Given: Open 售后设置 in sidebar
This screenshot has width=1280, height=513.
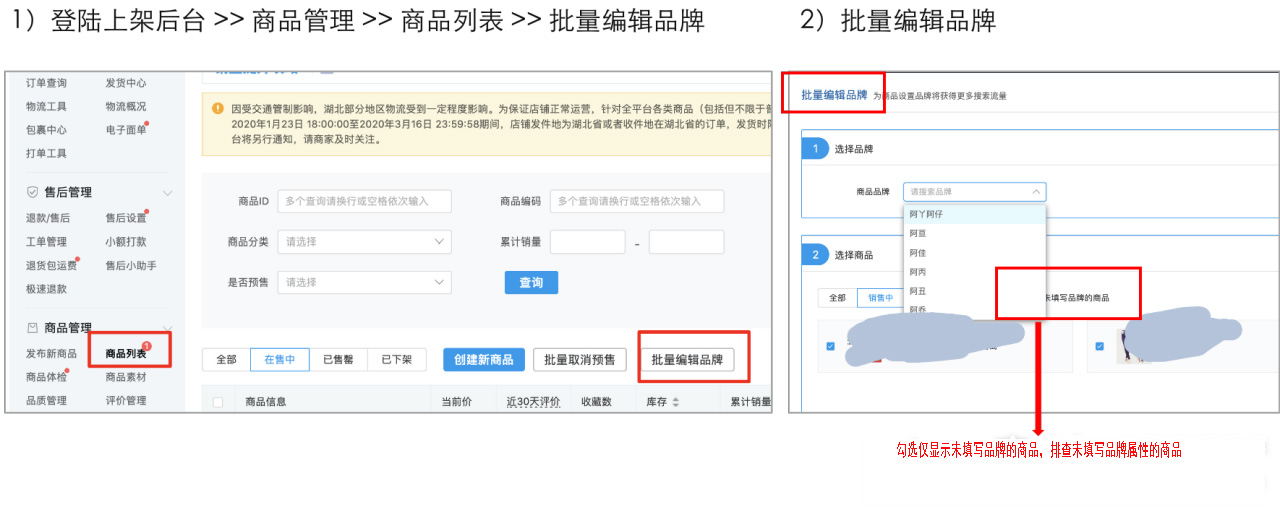Looking at the screenshot, I should pyautogui.click(x=126, y=218).
